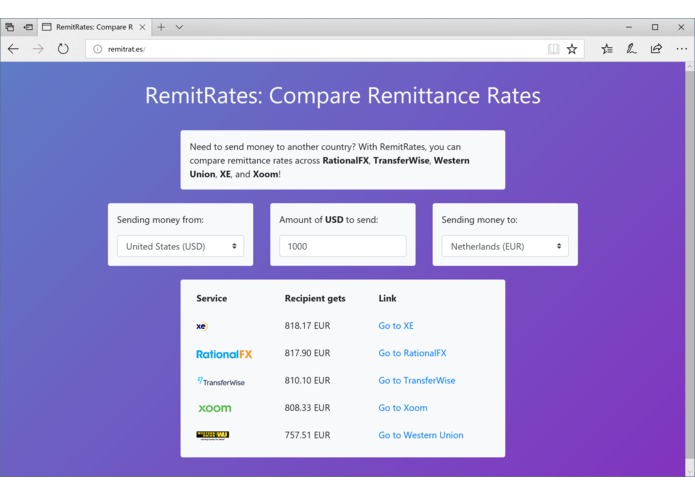Click the amount field showing 1000
This screenshot has width=695, height=494.
343,246
